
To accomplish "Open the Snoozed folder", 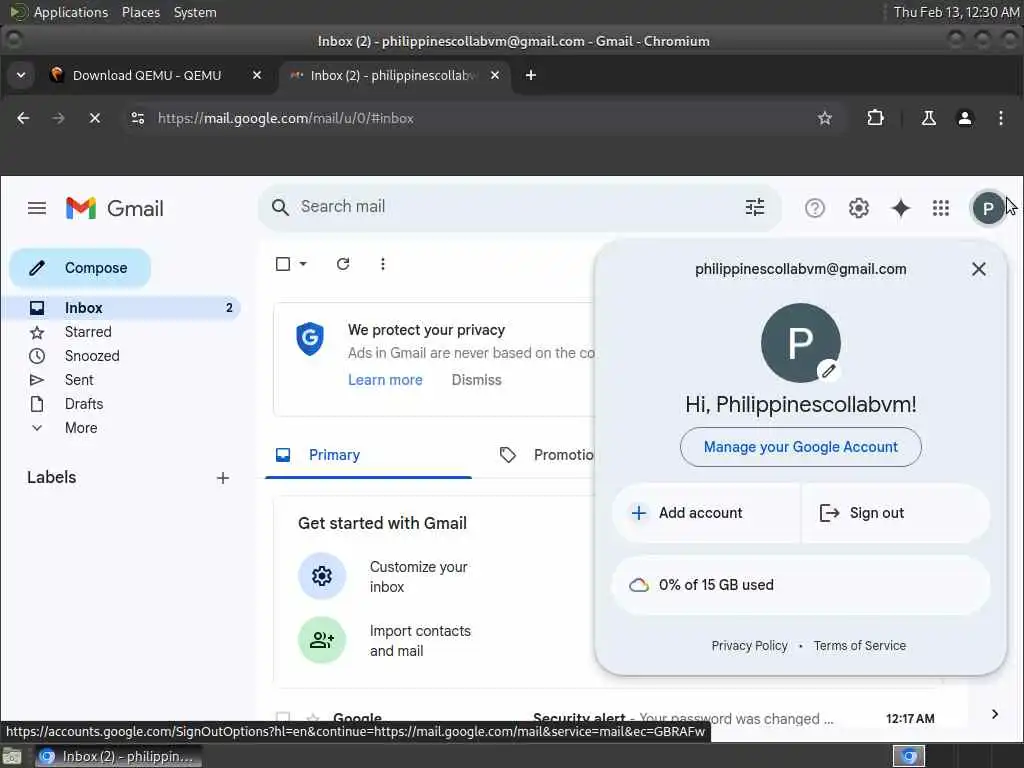I will [91, 356].
